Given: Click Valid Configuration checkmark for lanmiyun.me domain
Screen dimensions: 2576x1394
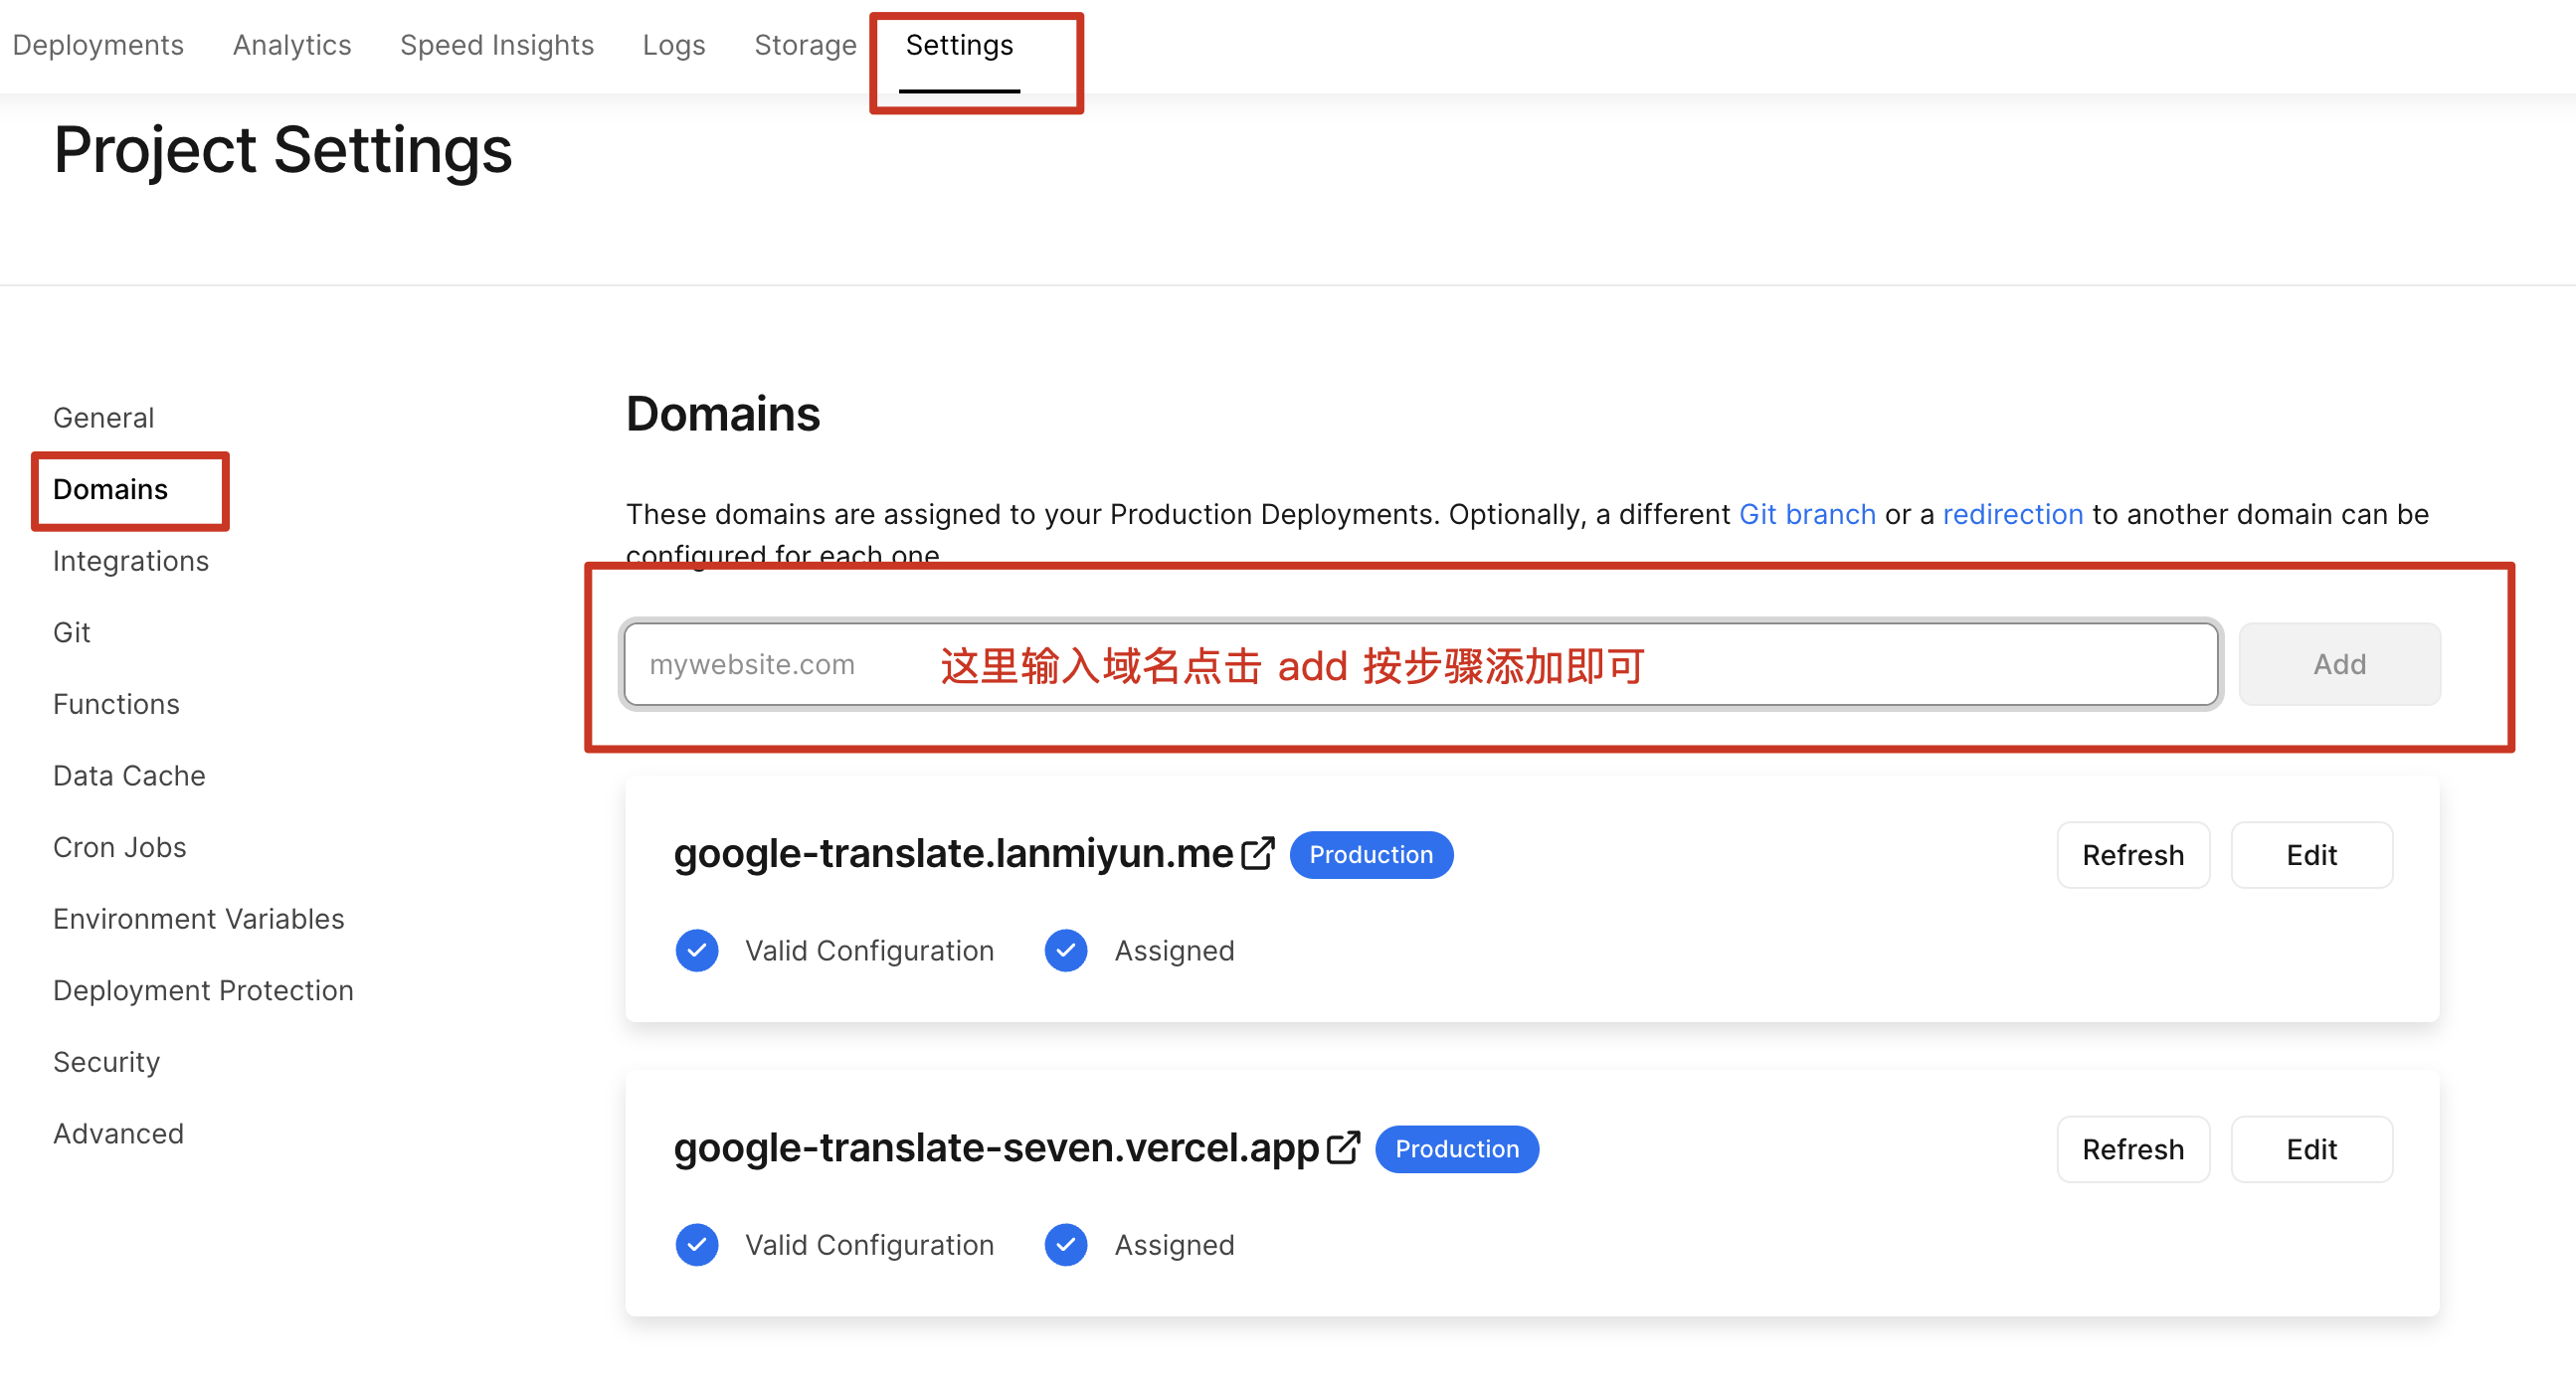Looking at the screenshot, I should coord(697,950).
